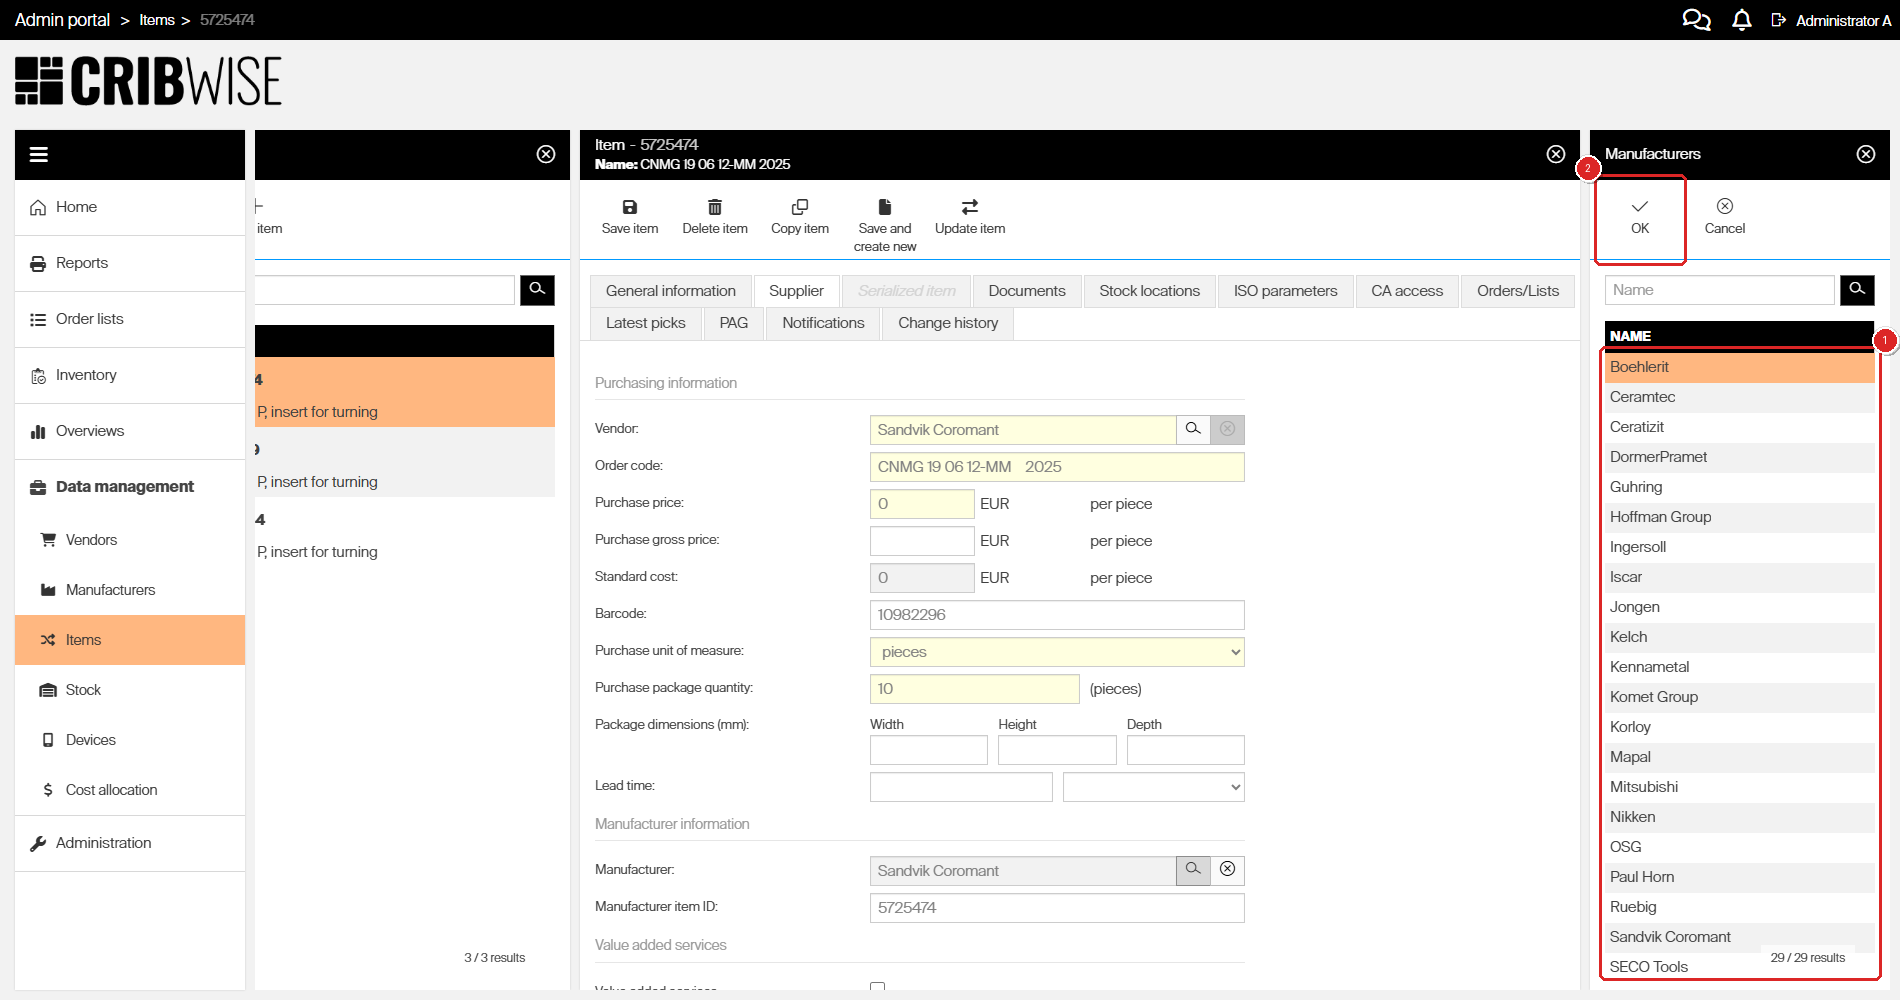Open Manufacturers in the sidebar

(x=130, y=590)
